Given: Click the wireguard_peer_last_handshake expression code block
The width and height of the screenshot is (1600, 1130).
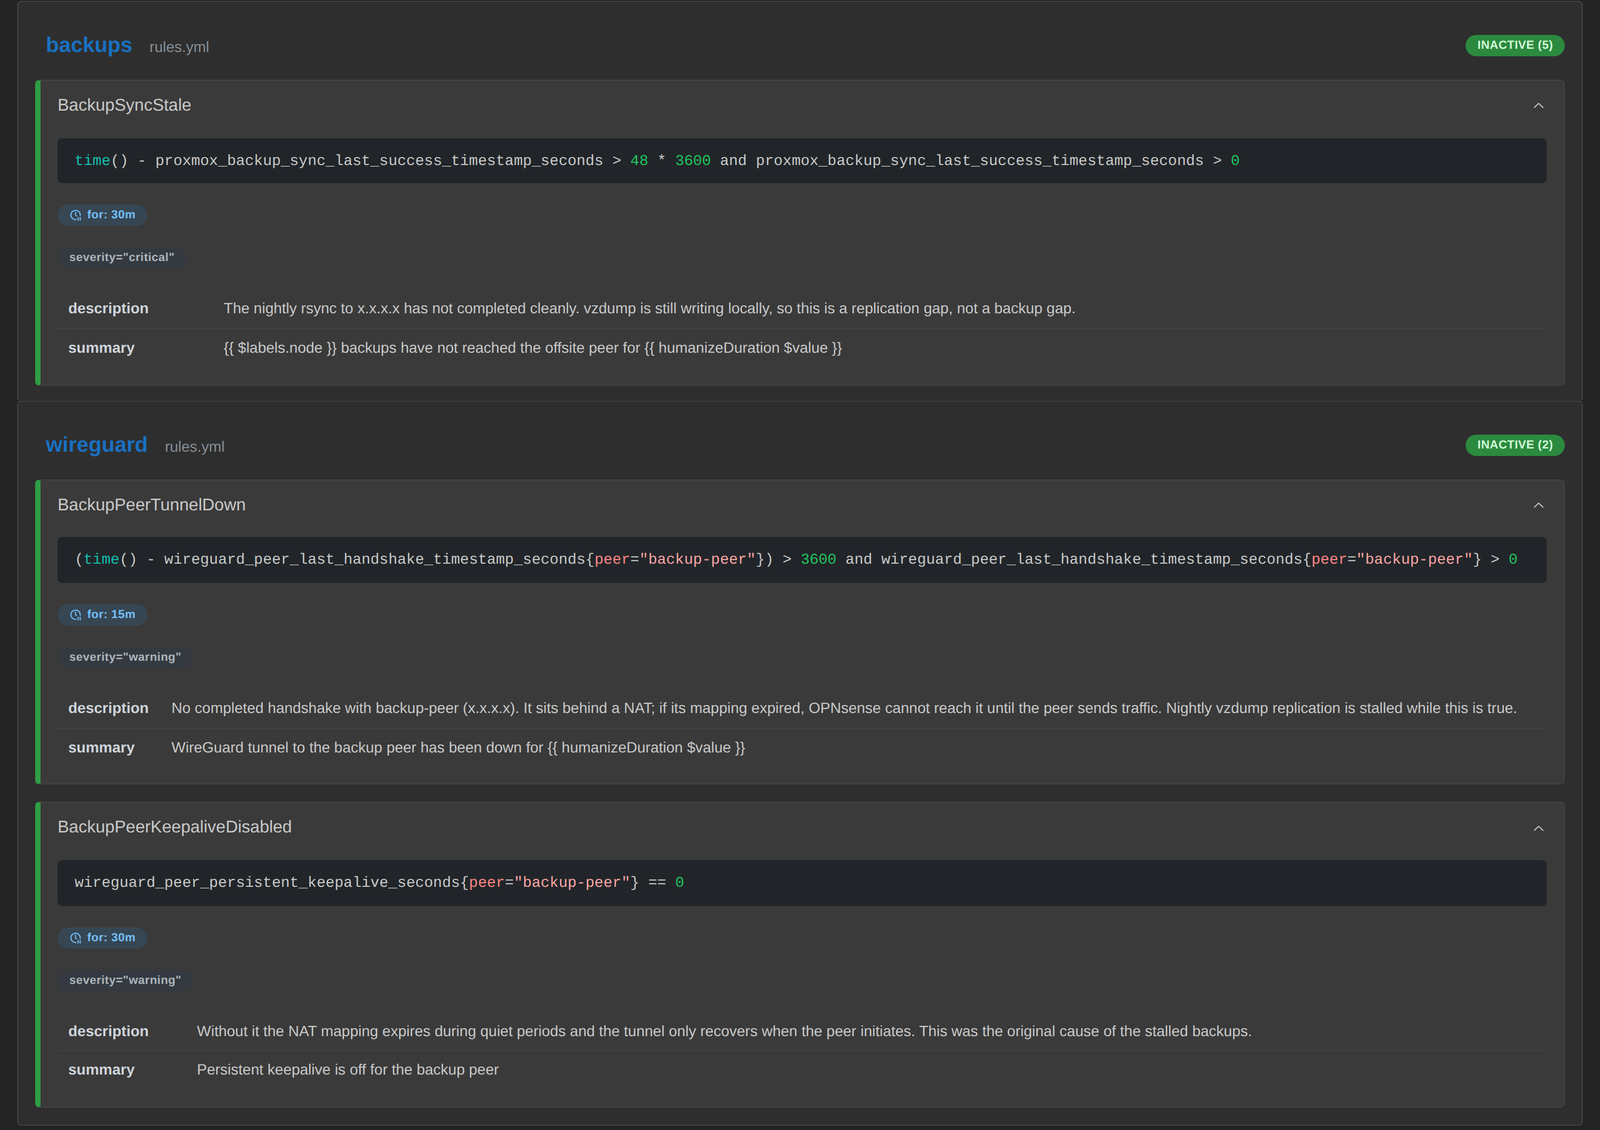Looking at the screenshot, I should point(802,560).
